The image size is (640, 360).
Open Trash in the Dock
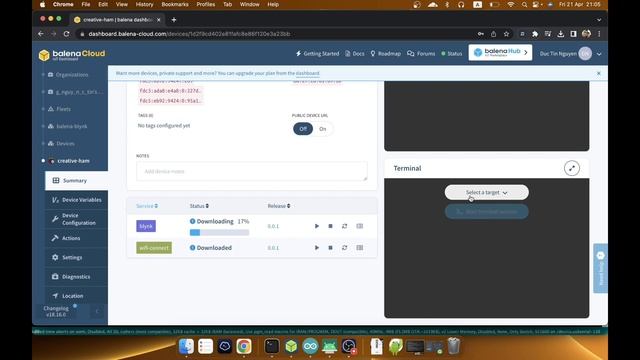pos(454,347)
